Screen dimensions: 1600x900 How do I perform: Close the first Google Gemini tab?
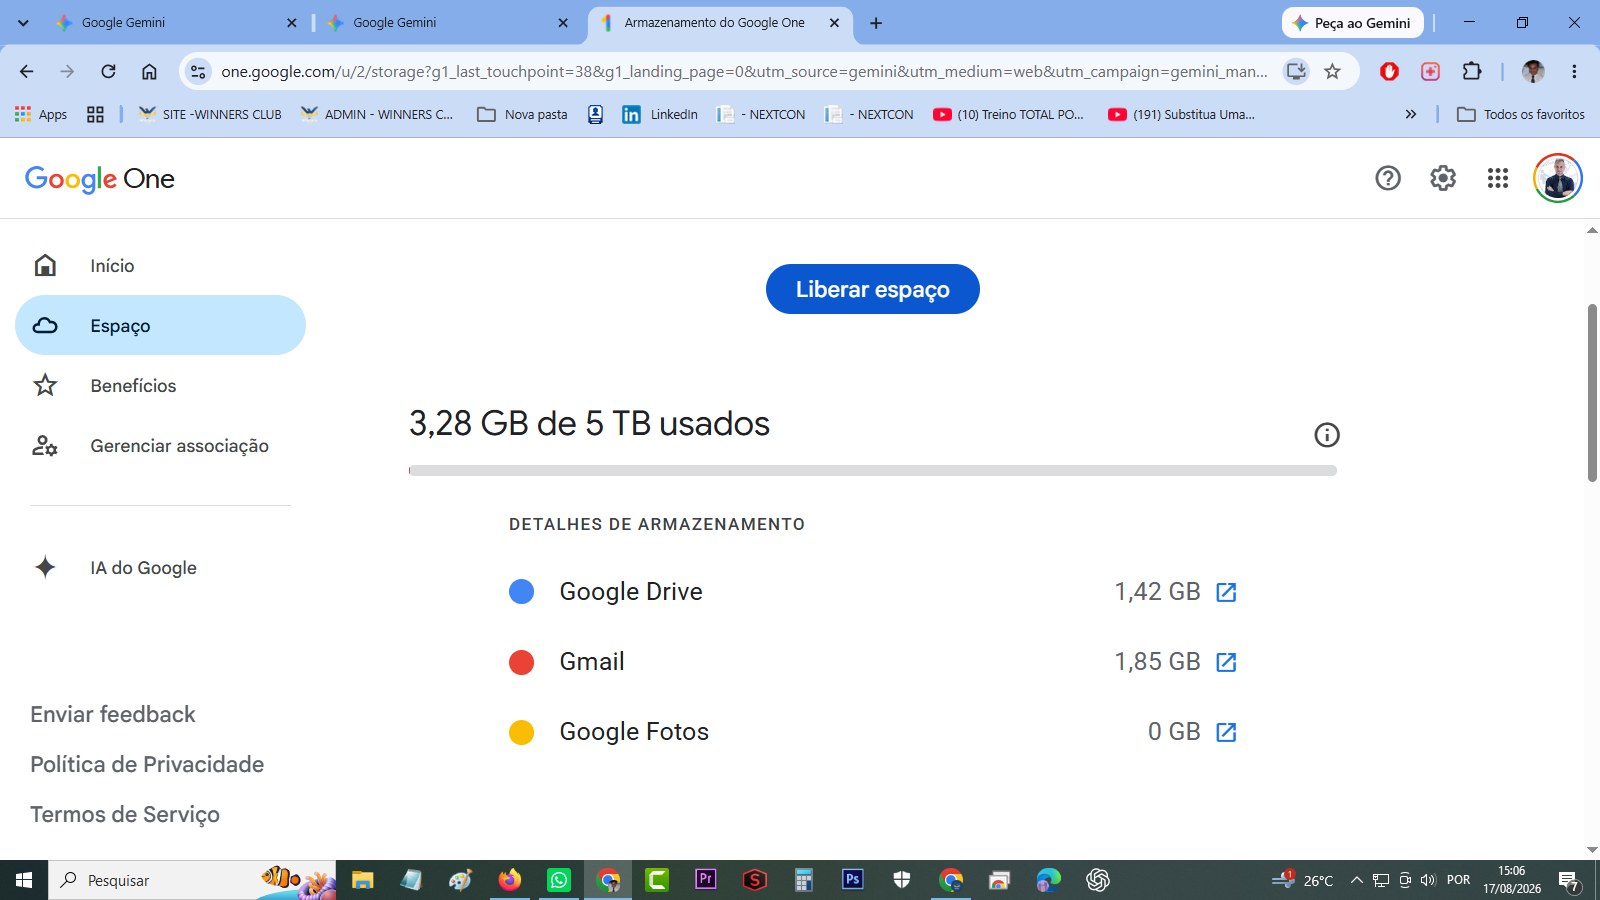[291, 22]
